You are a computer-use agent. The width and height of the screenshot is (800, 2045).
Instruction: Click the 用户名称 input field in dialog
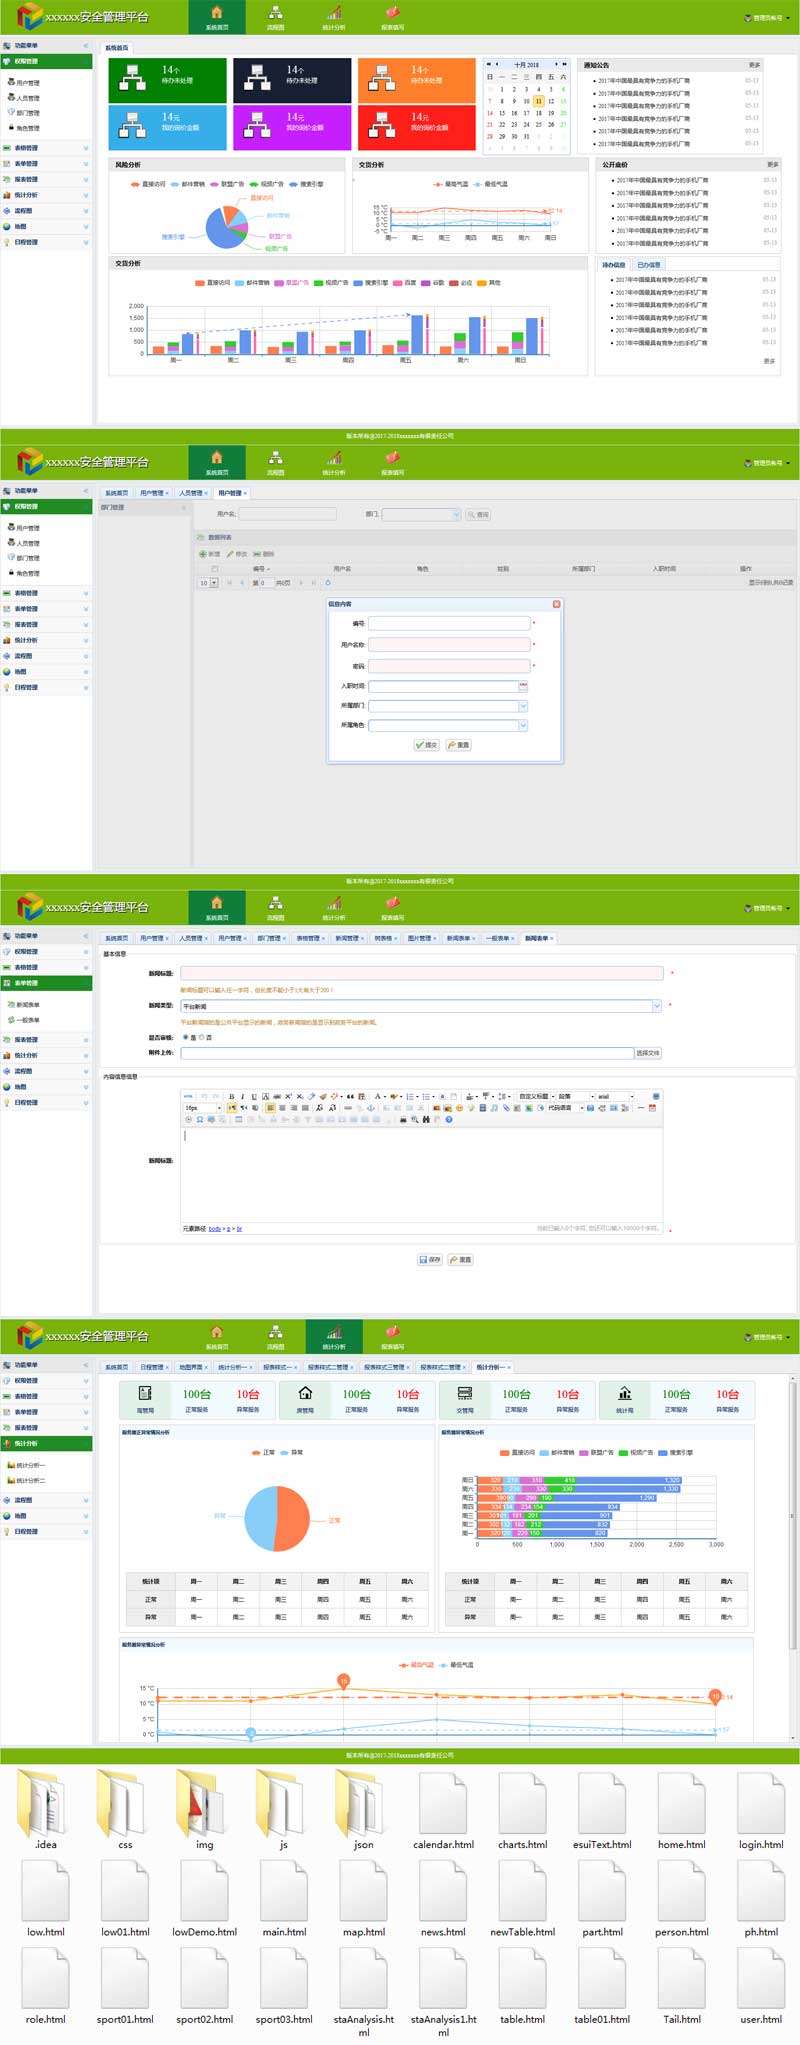pos(449,644)
